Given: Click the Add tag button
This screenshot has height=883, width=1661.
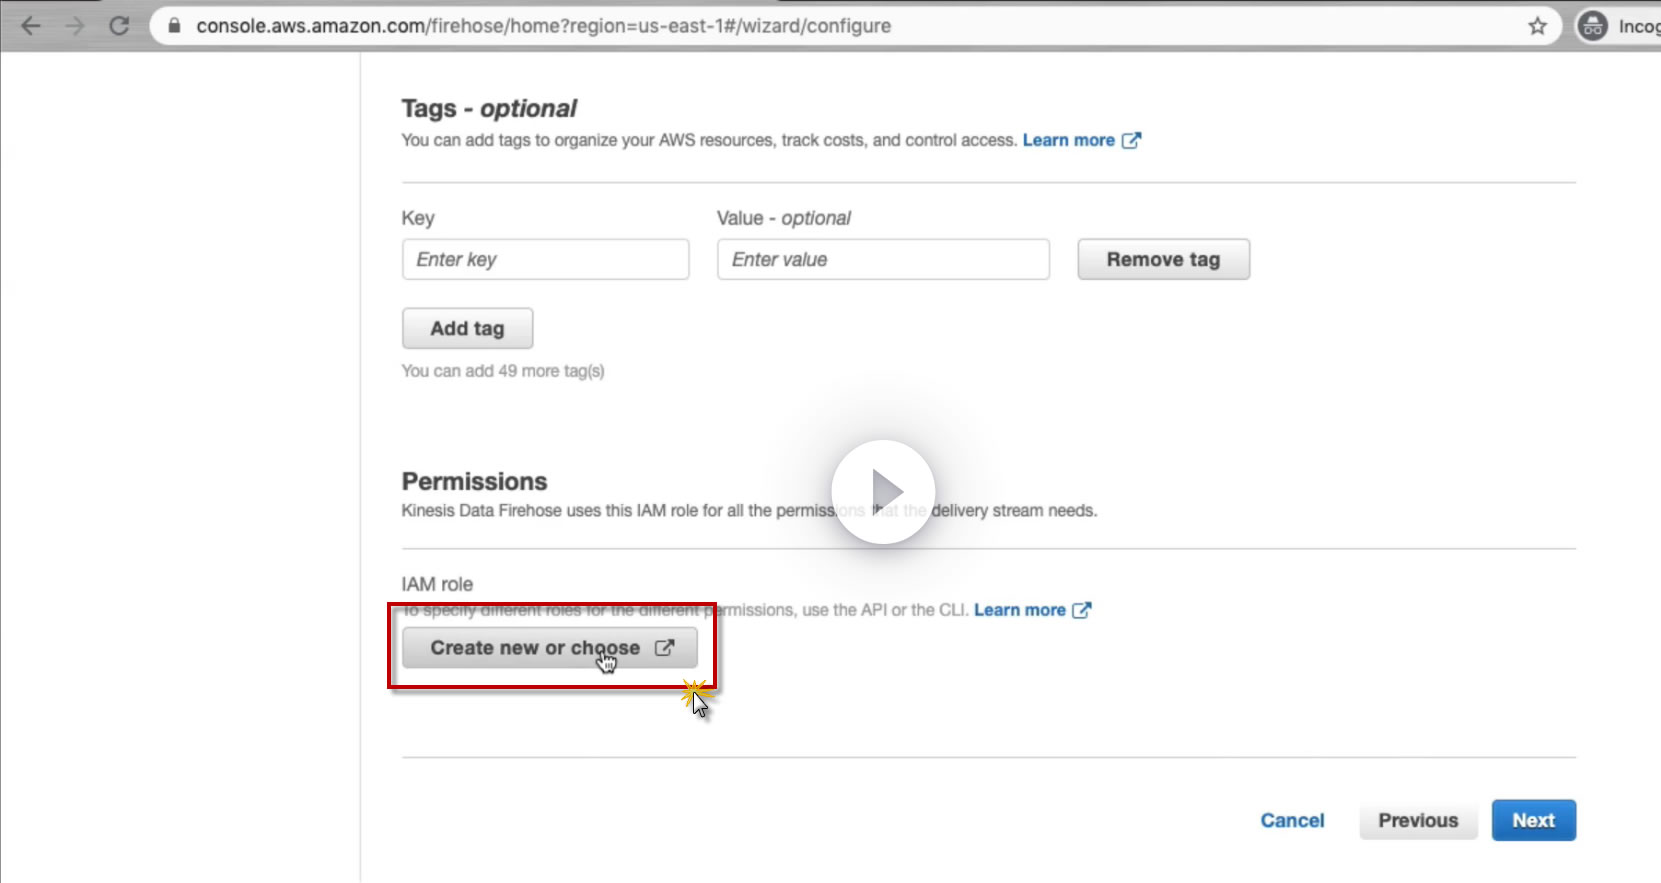Looking at the screenshot, I should pyautogui.click(x=467, y=328).
